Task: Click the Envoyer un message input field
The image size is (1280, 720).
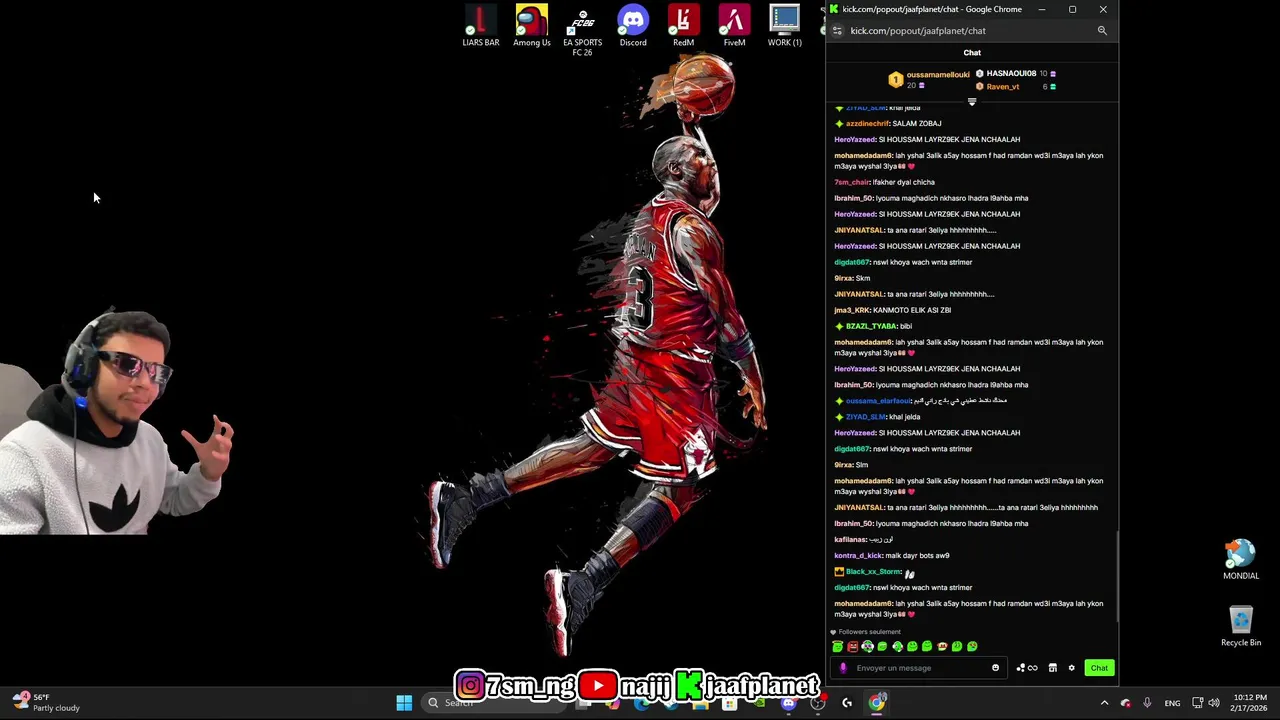Action: point(918,668)
